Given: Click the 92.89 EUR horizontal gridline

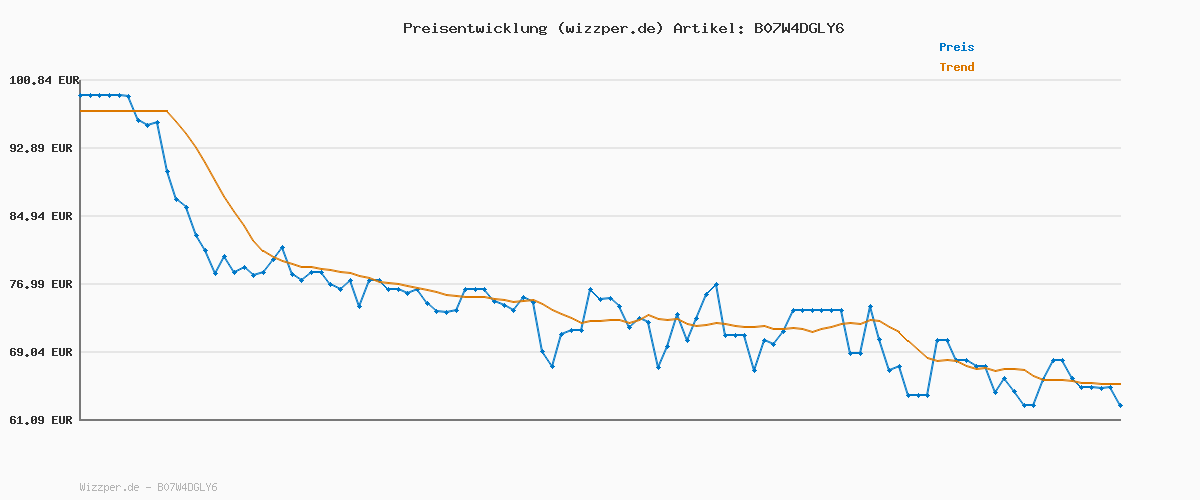Looking at the screenshot, I should (600, 148).
